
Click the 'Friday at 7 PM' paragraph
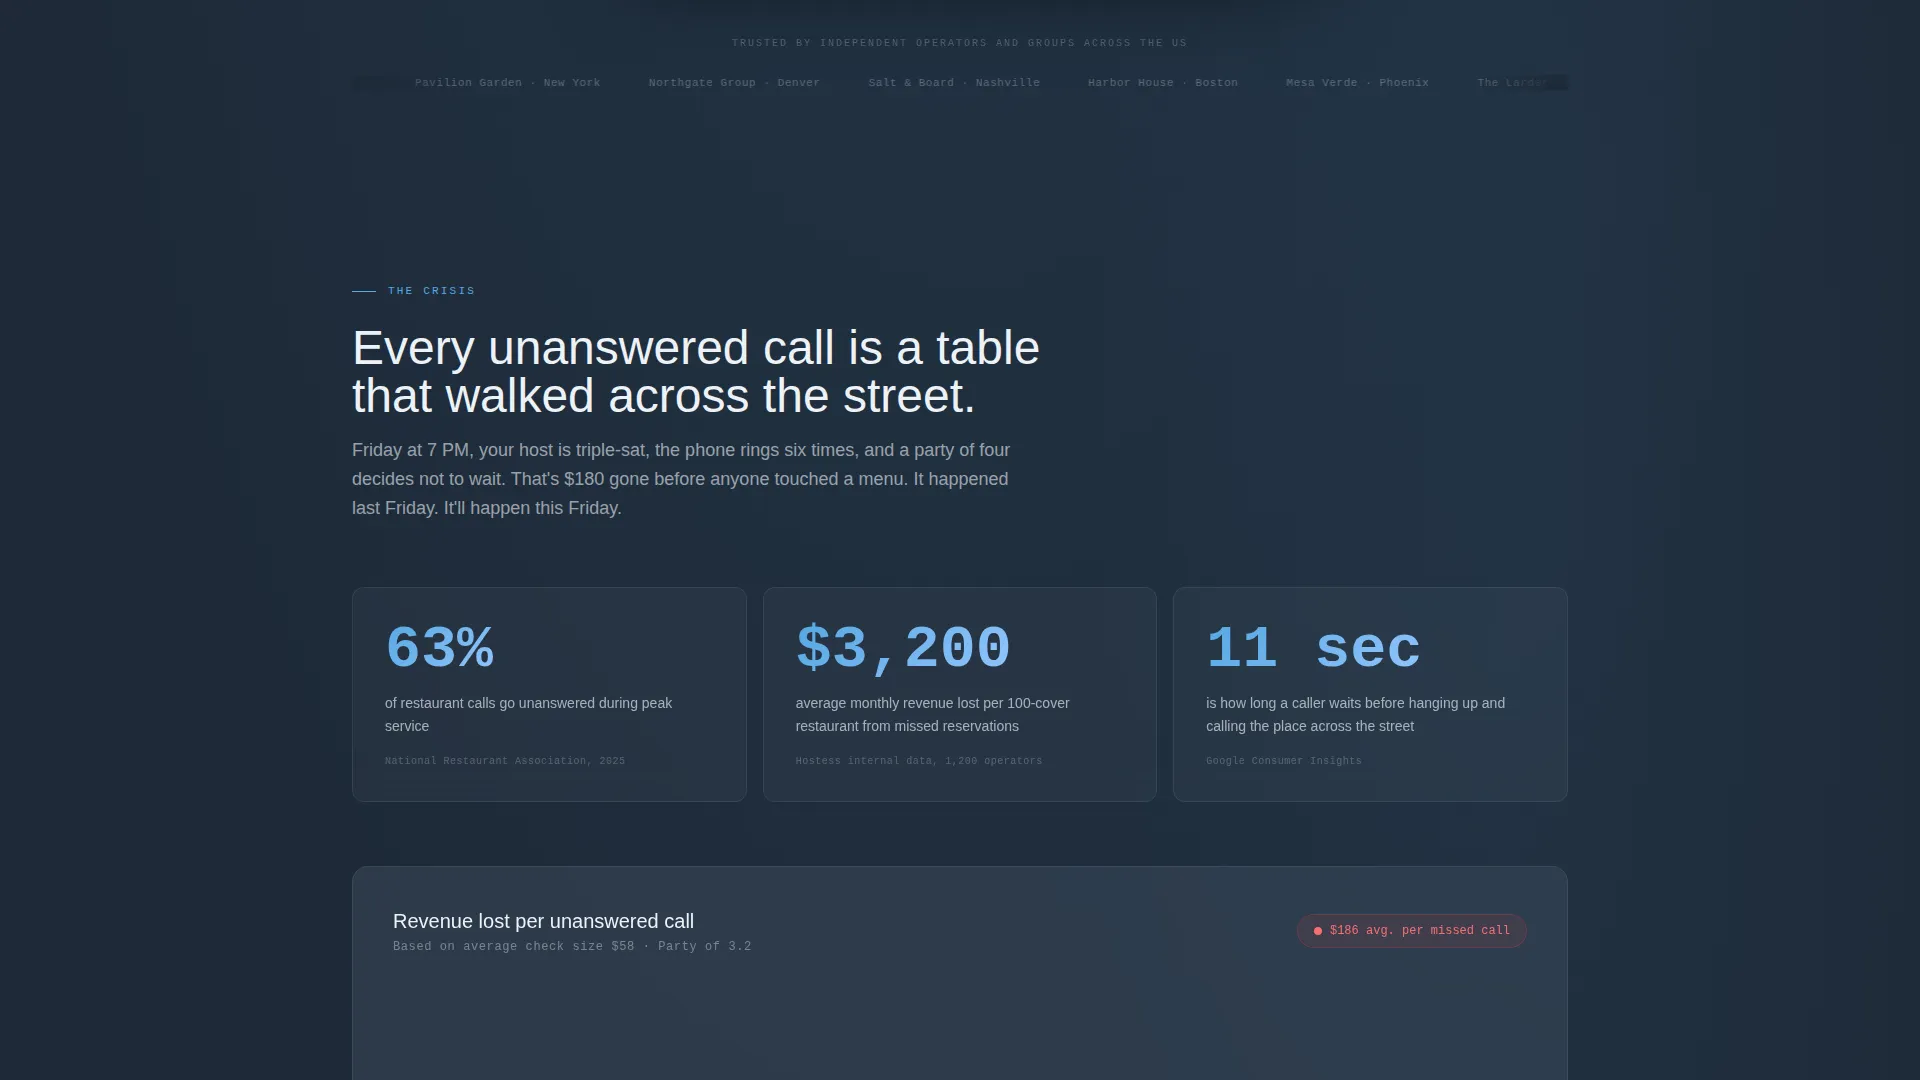pos(681,479)
